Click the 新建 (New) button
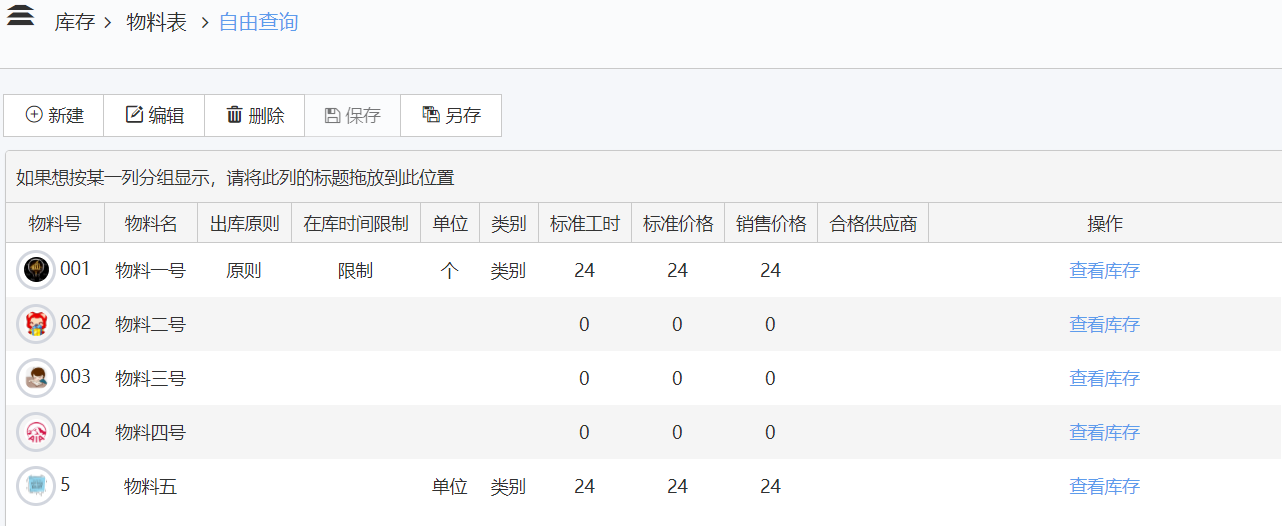 click(54, 116)
